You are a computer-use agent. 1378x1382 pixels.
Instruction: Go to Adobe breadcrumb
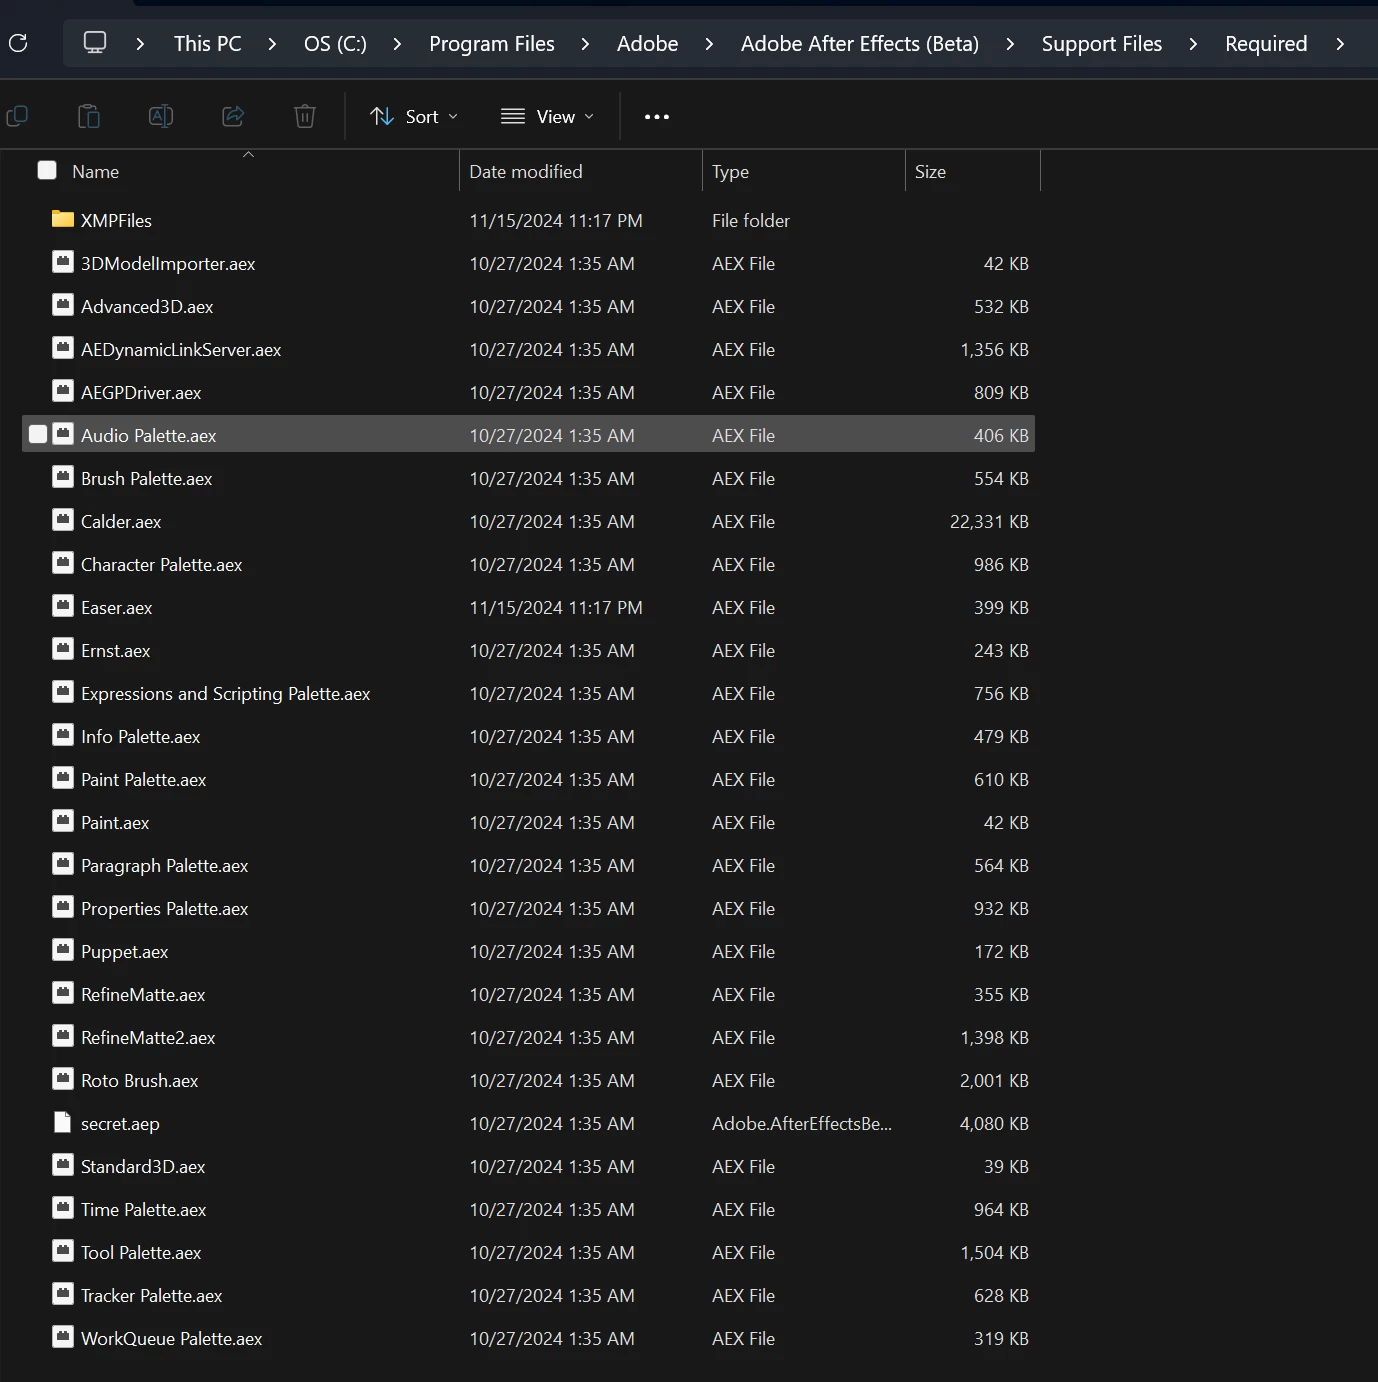coord(647,44)
